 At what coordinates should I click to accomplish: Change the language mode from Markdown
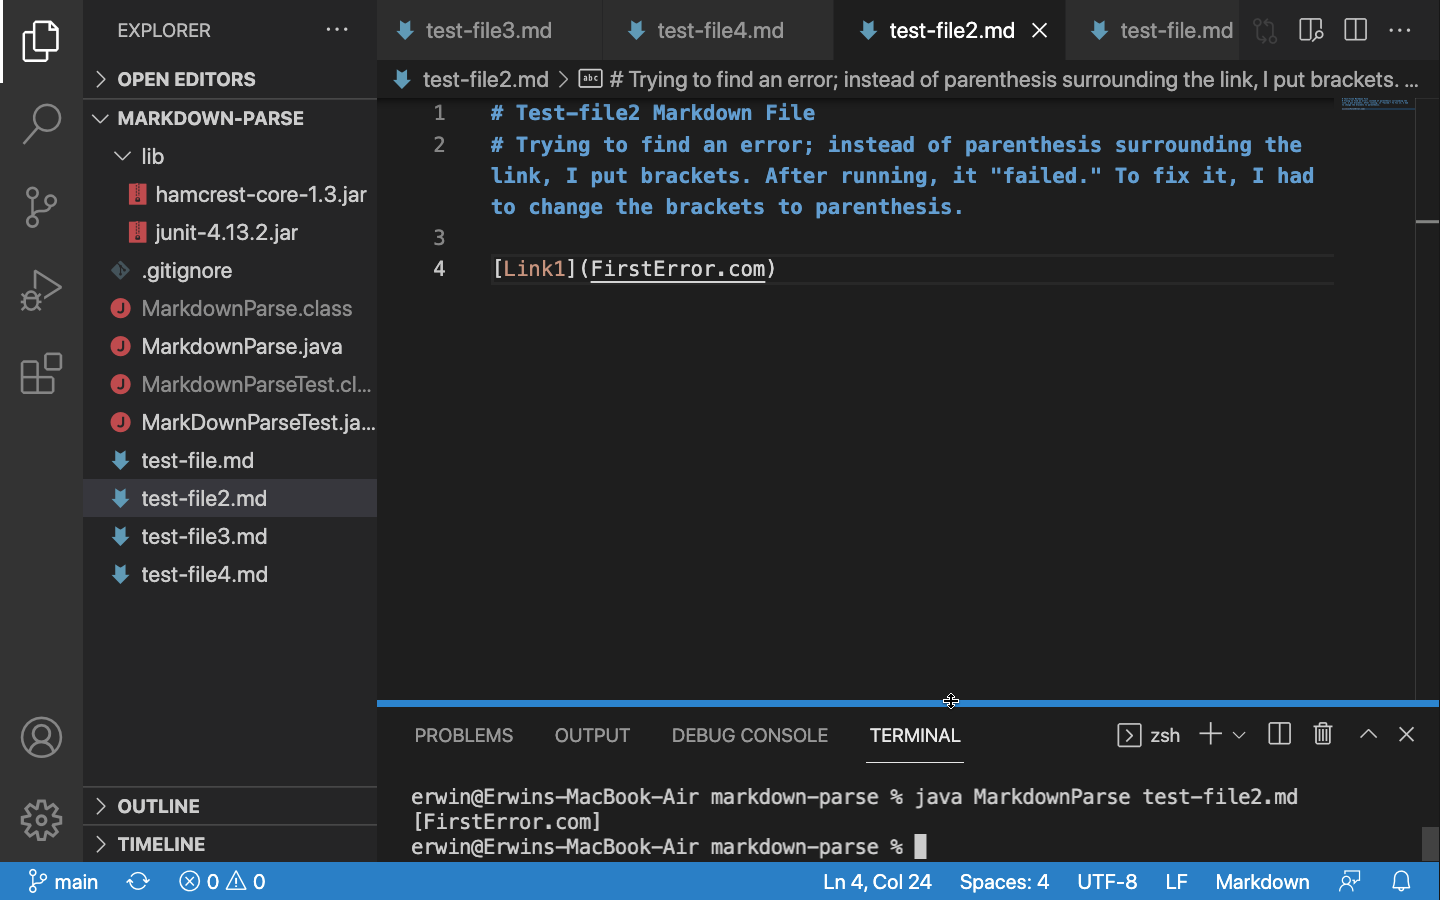[x=1262, y=881]
